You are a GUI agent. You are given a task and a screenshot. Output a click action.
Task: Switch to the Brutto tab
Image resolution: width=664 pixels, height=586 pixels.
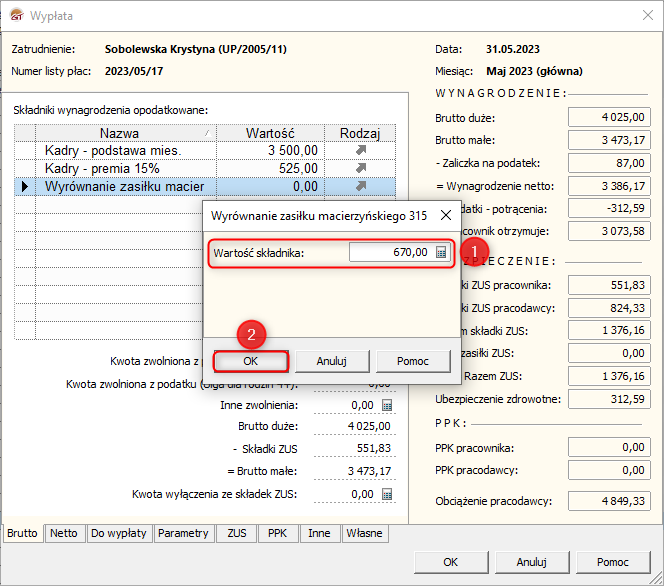(22, 533)
